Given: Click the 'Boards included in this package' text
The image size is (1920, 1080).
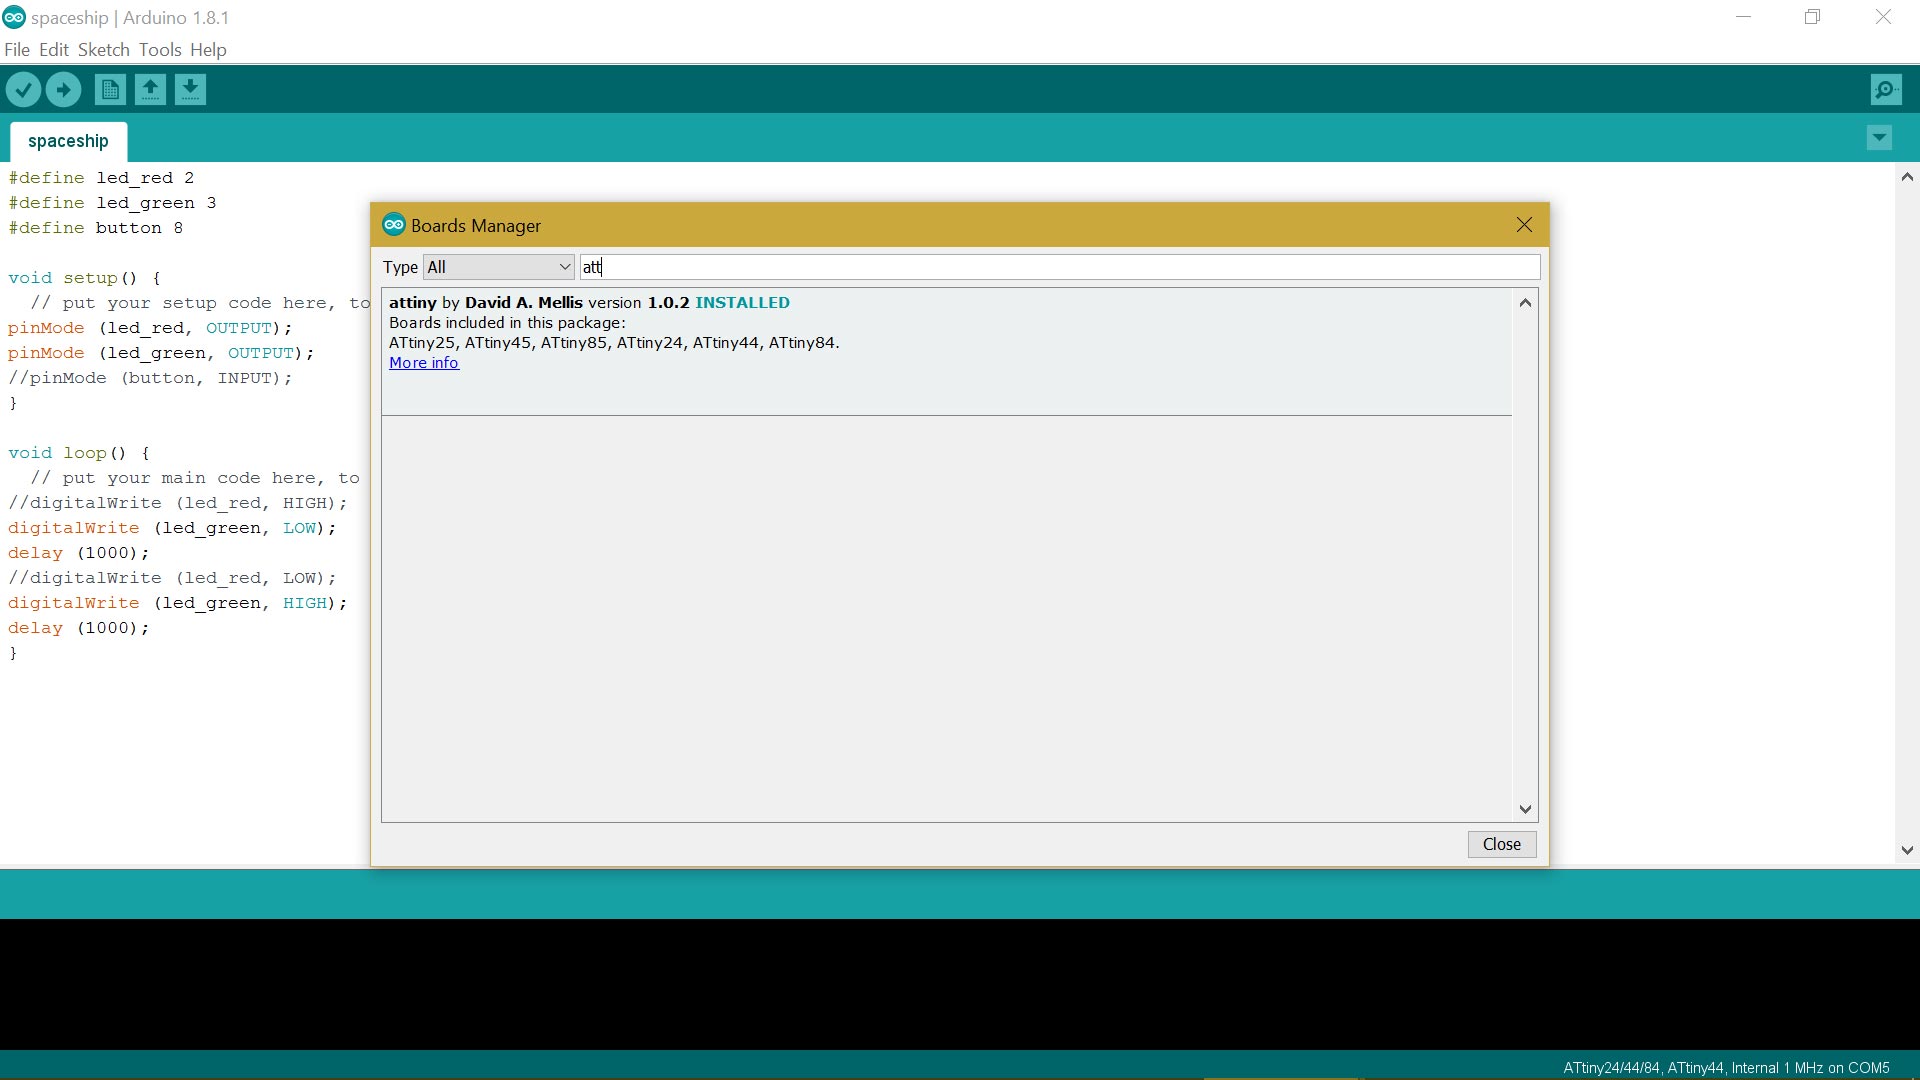Looking at the screenshot, I should click(x=507, y=323).
